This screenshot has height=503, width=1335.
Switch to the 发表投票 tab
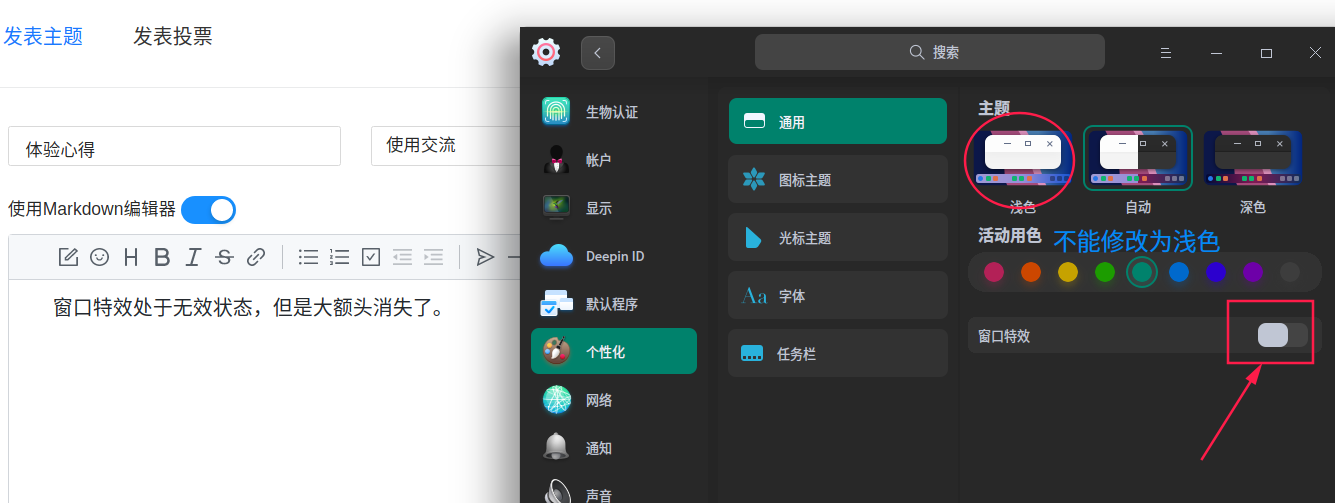(x=173, y=37)
